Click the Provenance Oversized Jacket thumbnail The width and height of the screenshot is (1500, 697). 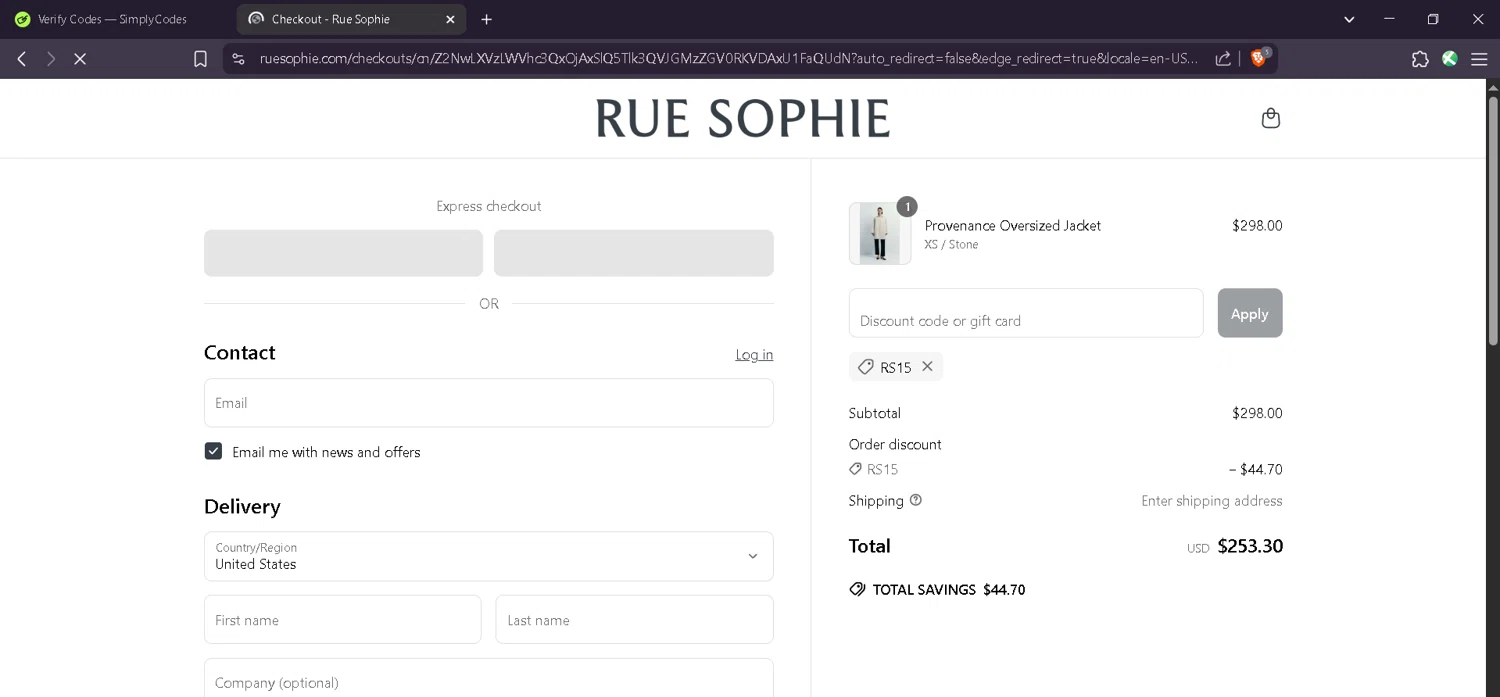click(880, 234)
